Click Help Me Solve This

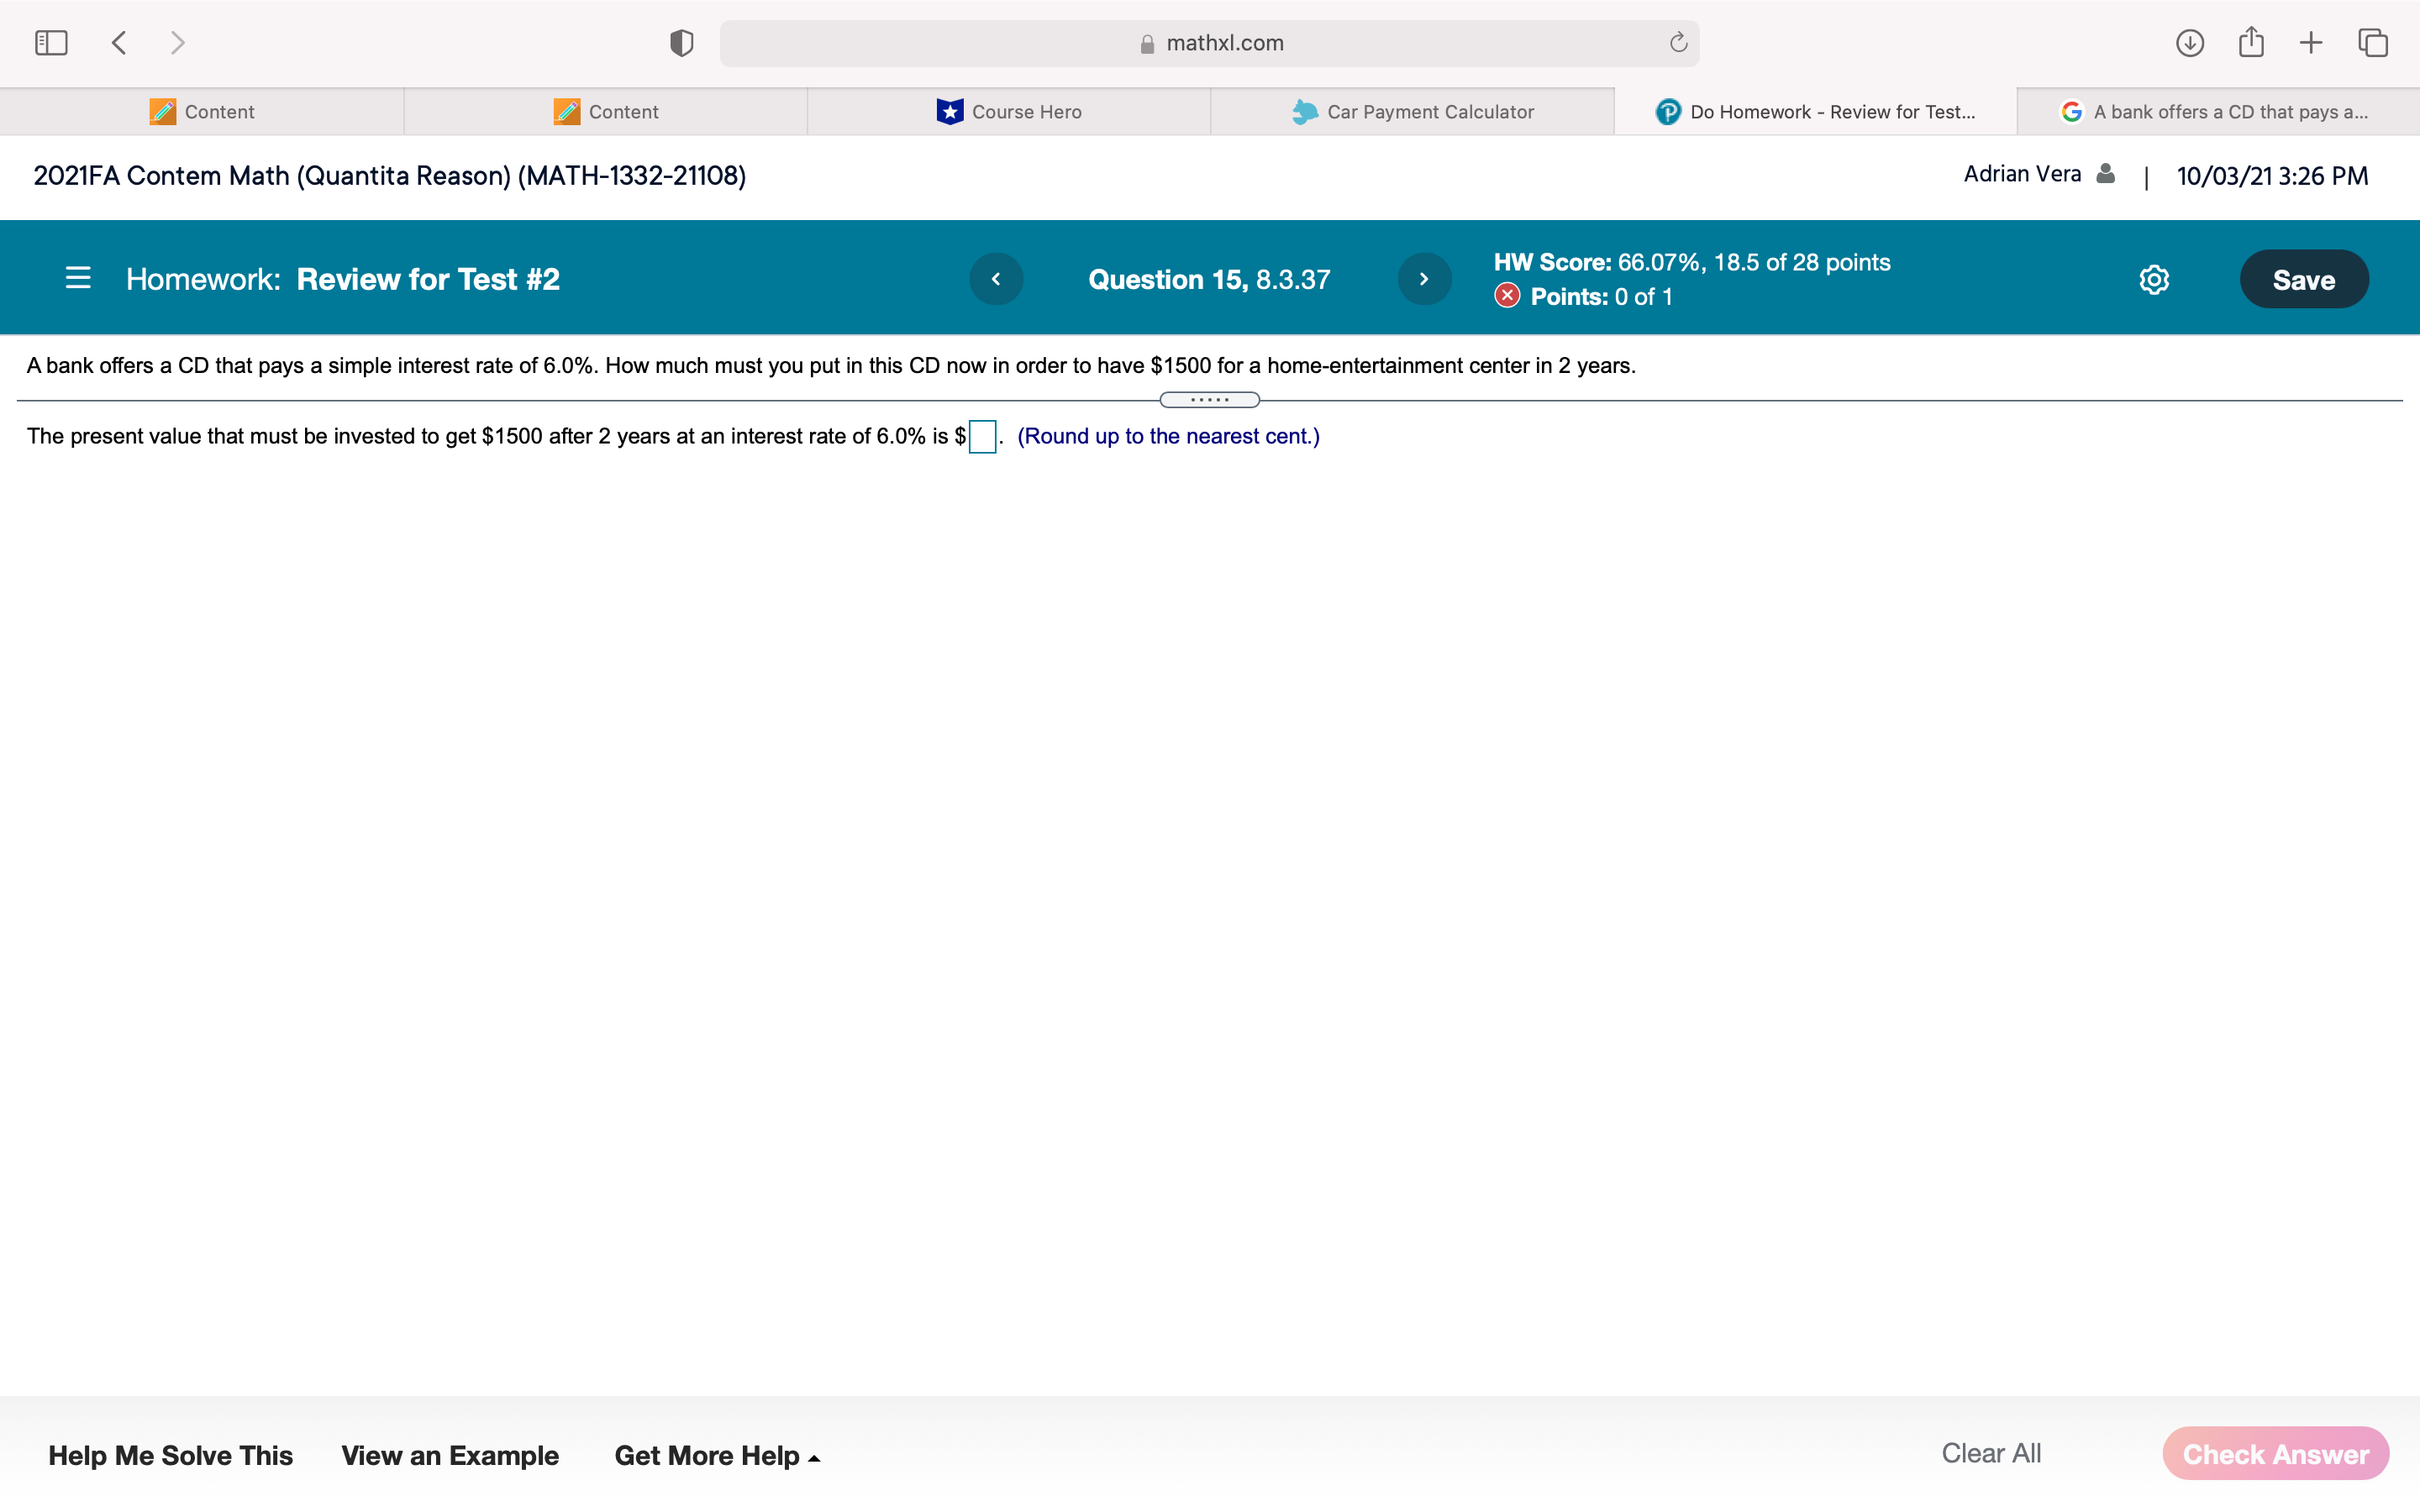(170, 1455)
